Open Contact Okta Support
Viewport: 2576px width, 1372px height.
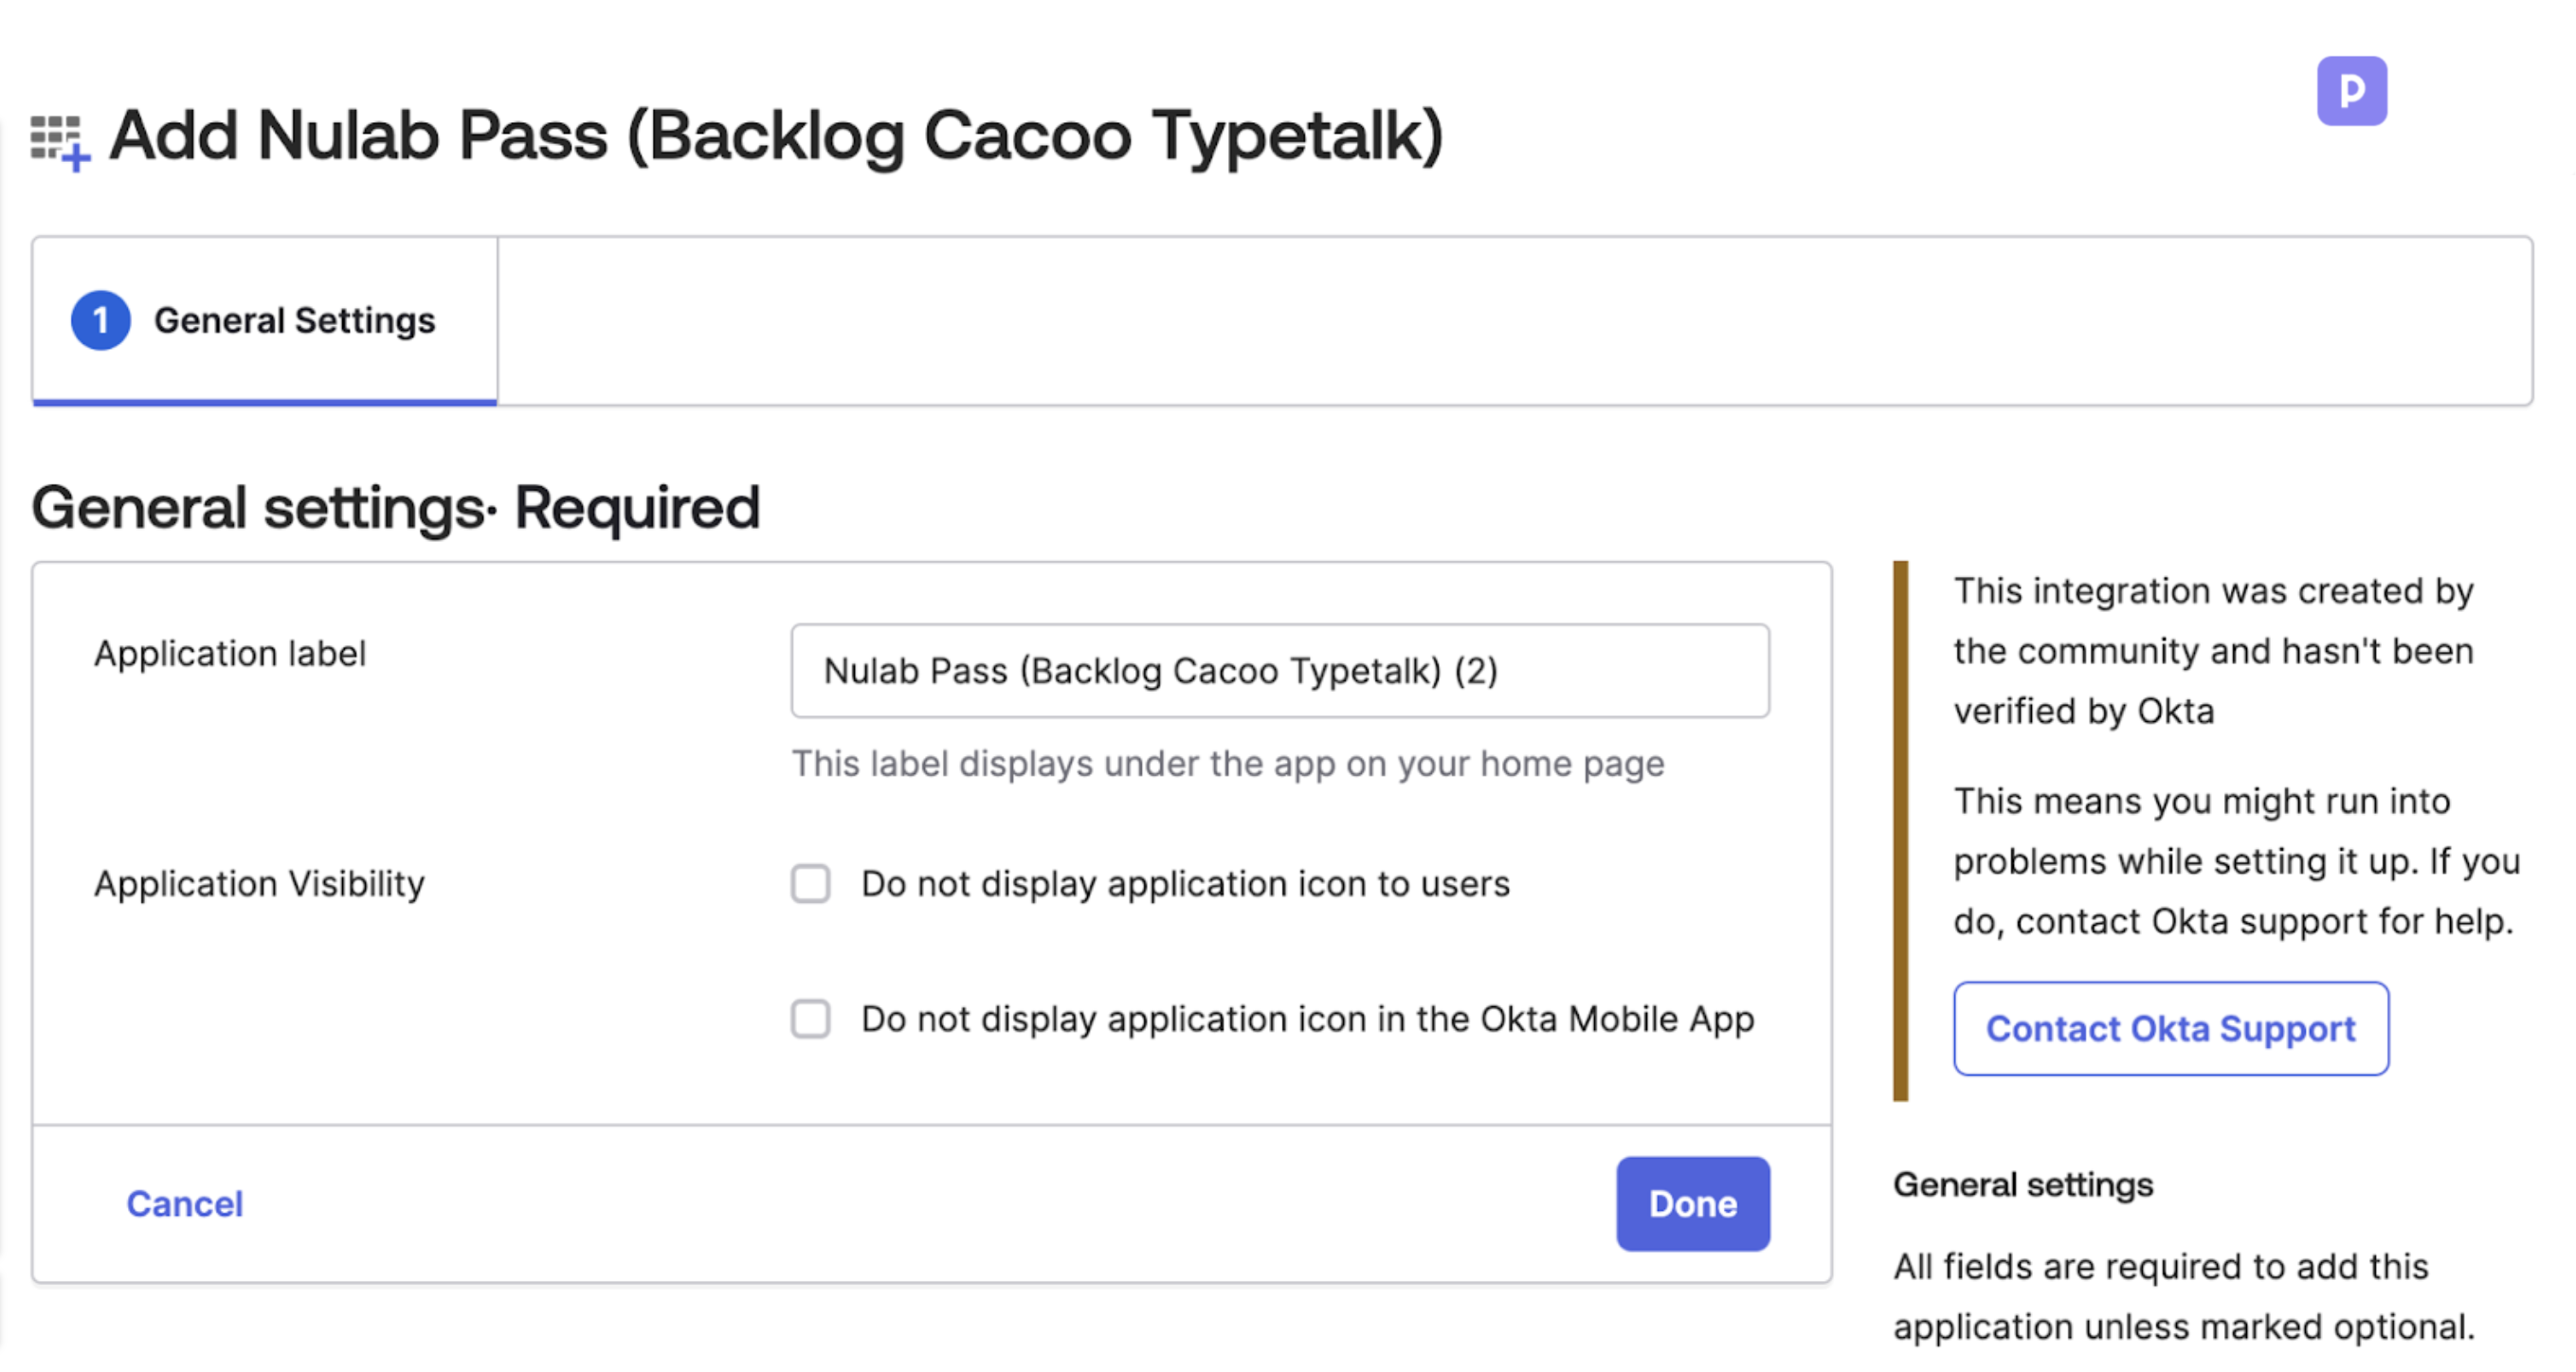[2170, 1029]
